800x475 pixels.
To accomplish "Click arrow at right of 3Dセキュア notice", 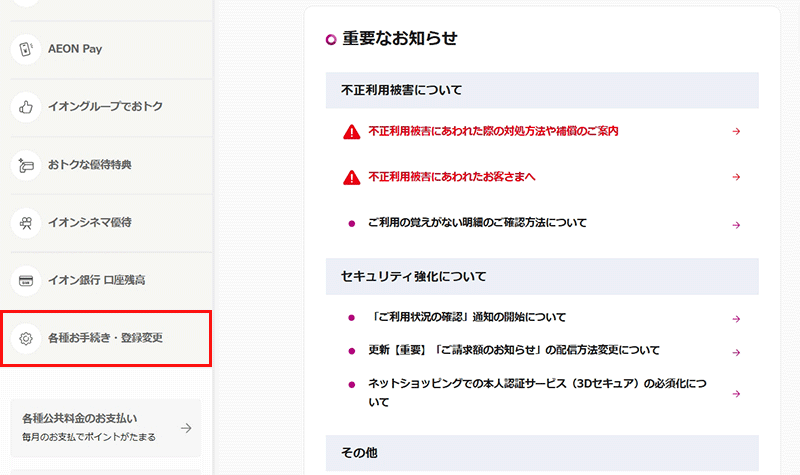I will (736, 393).
